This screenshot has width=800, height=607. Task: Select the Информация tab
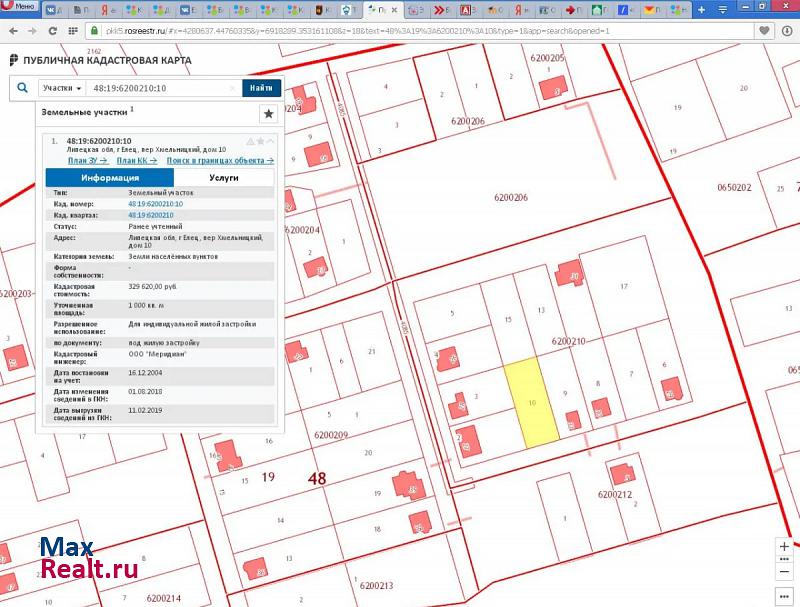[x=110, y=177]
